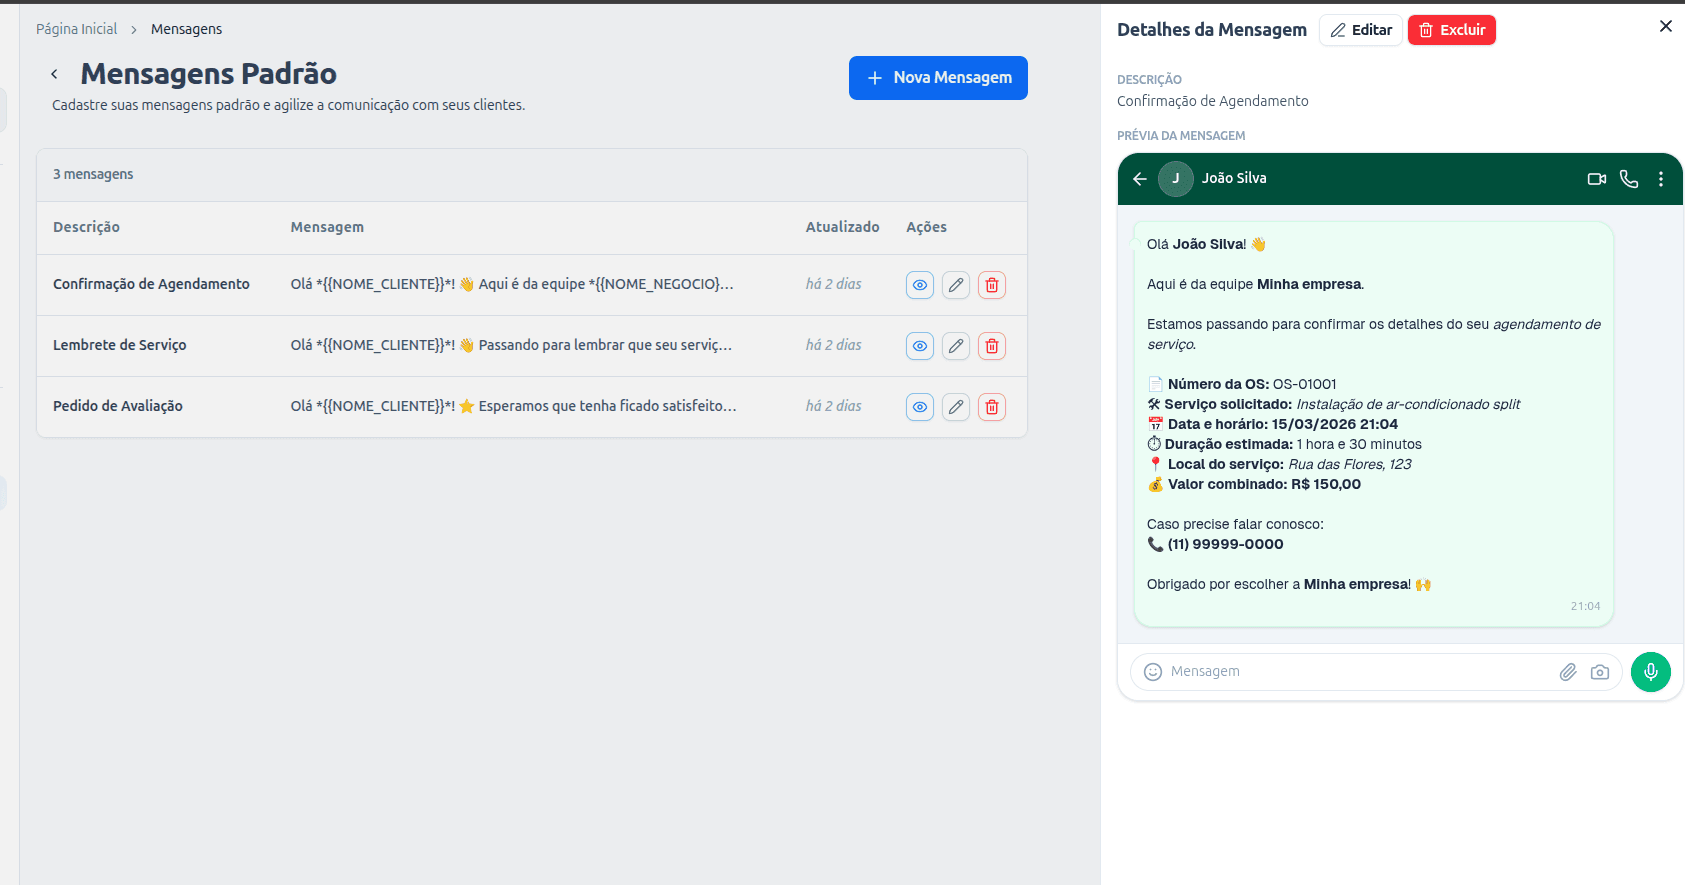Delete the Pedido de Avaliação message
This screenshot has width=1685, height=885.
(991, 407)
